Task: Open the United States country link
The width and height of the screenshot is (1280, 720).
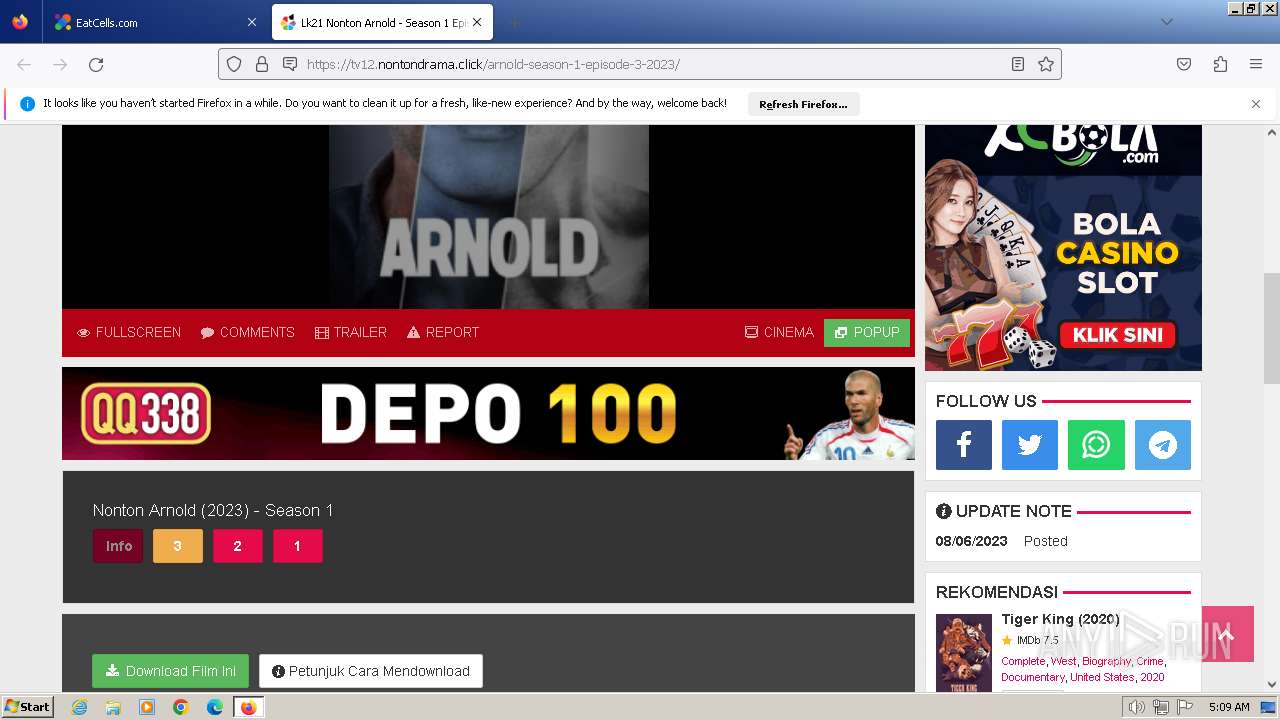Action: [1102, 677]
